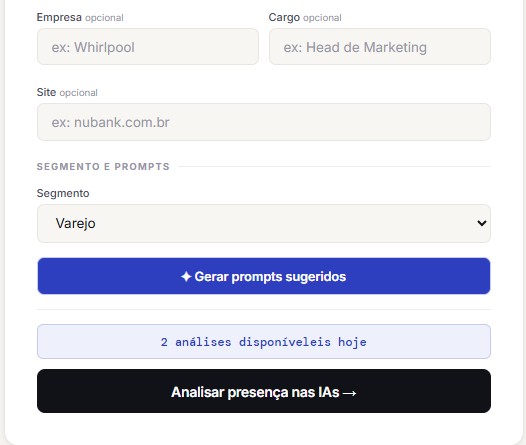Click the Empresa field label

59,17
